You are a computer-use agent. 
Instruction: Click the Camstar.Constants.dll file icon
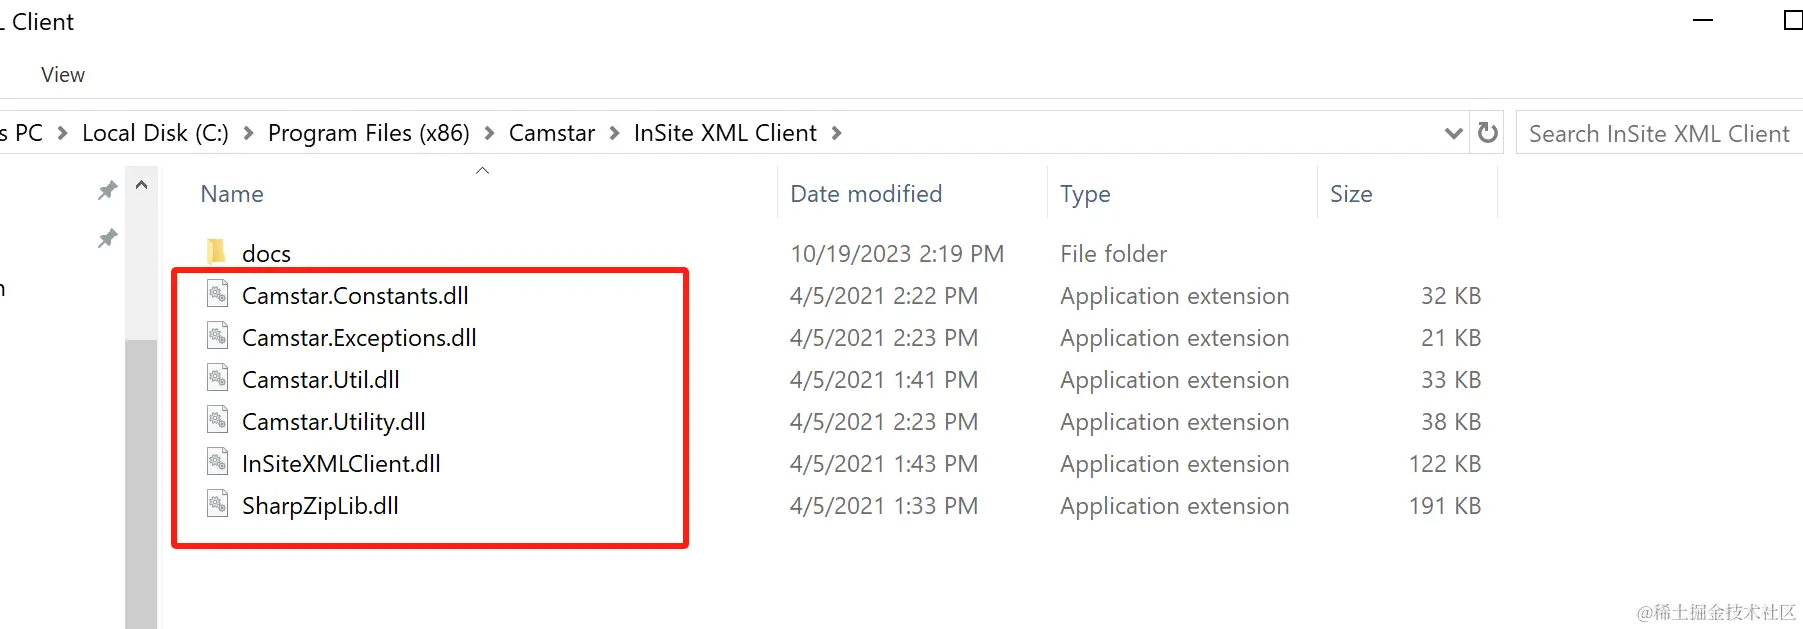click(217, 294)
